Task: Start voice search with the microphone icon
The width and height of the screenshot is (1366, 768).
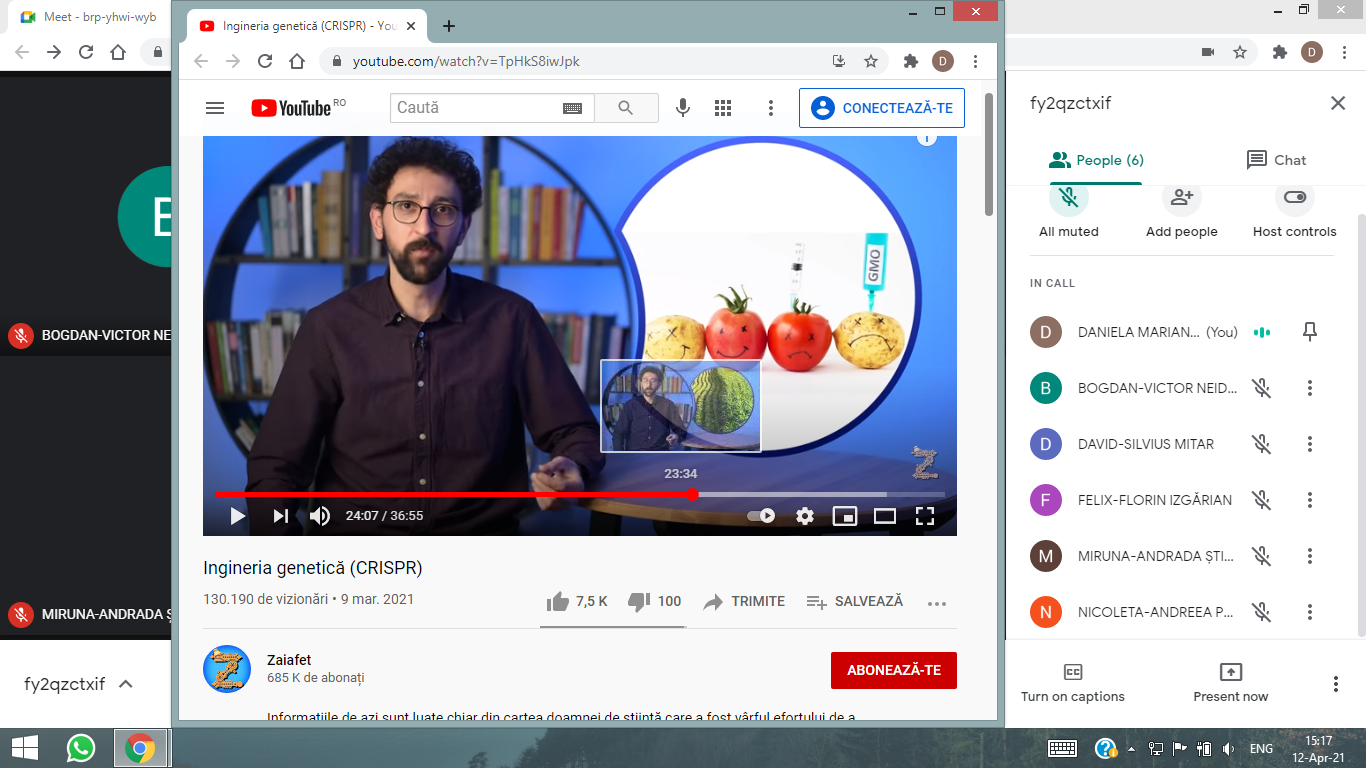Action: click(x=683, y=108)
